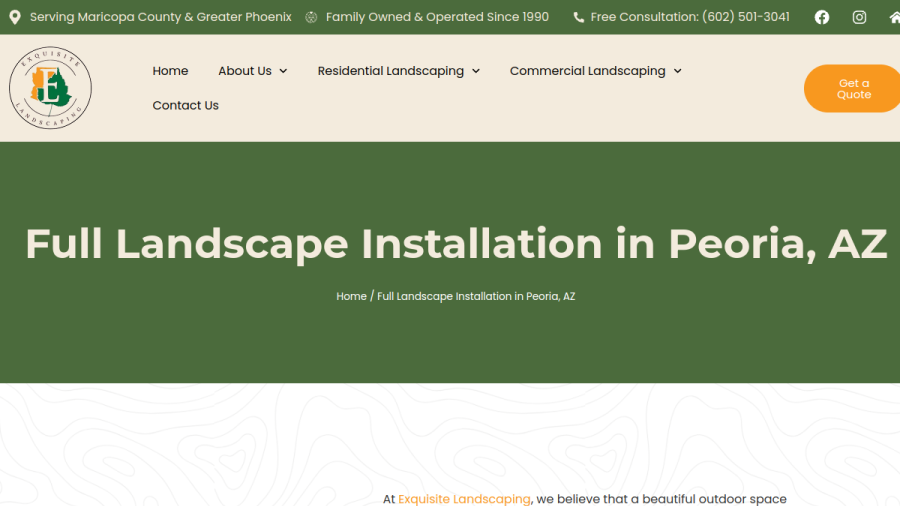Open the About Us menu item
The image size is (900, 506).
(x=245, y=71)
